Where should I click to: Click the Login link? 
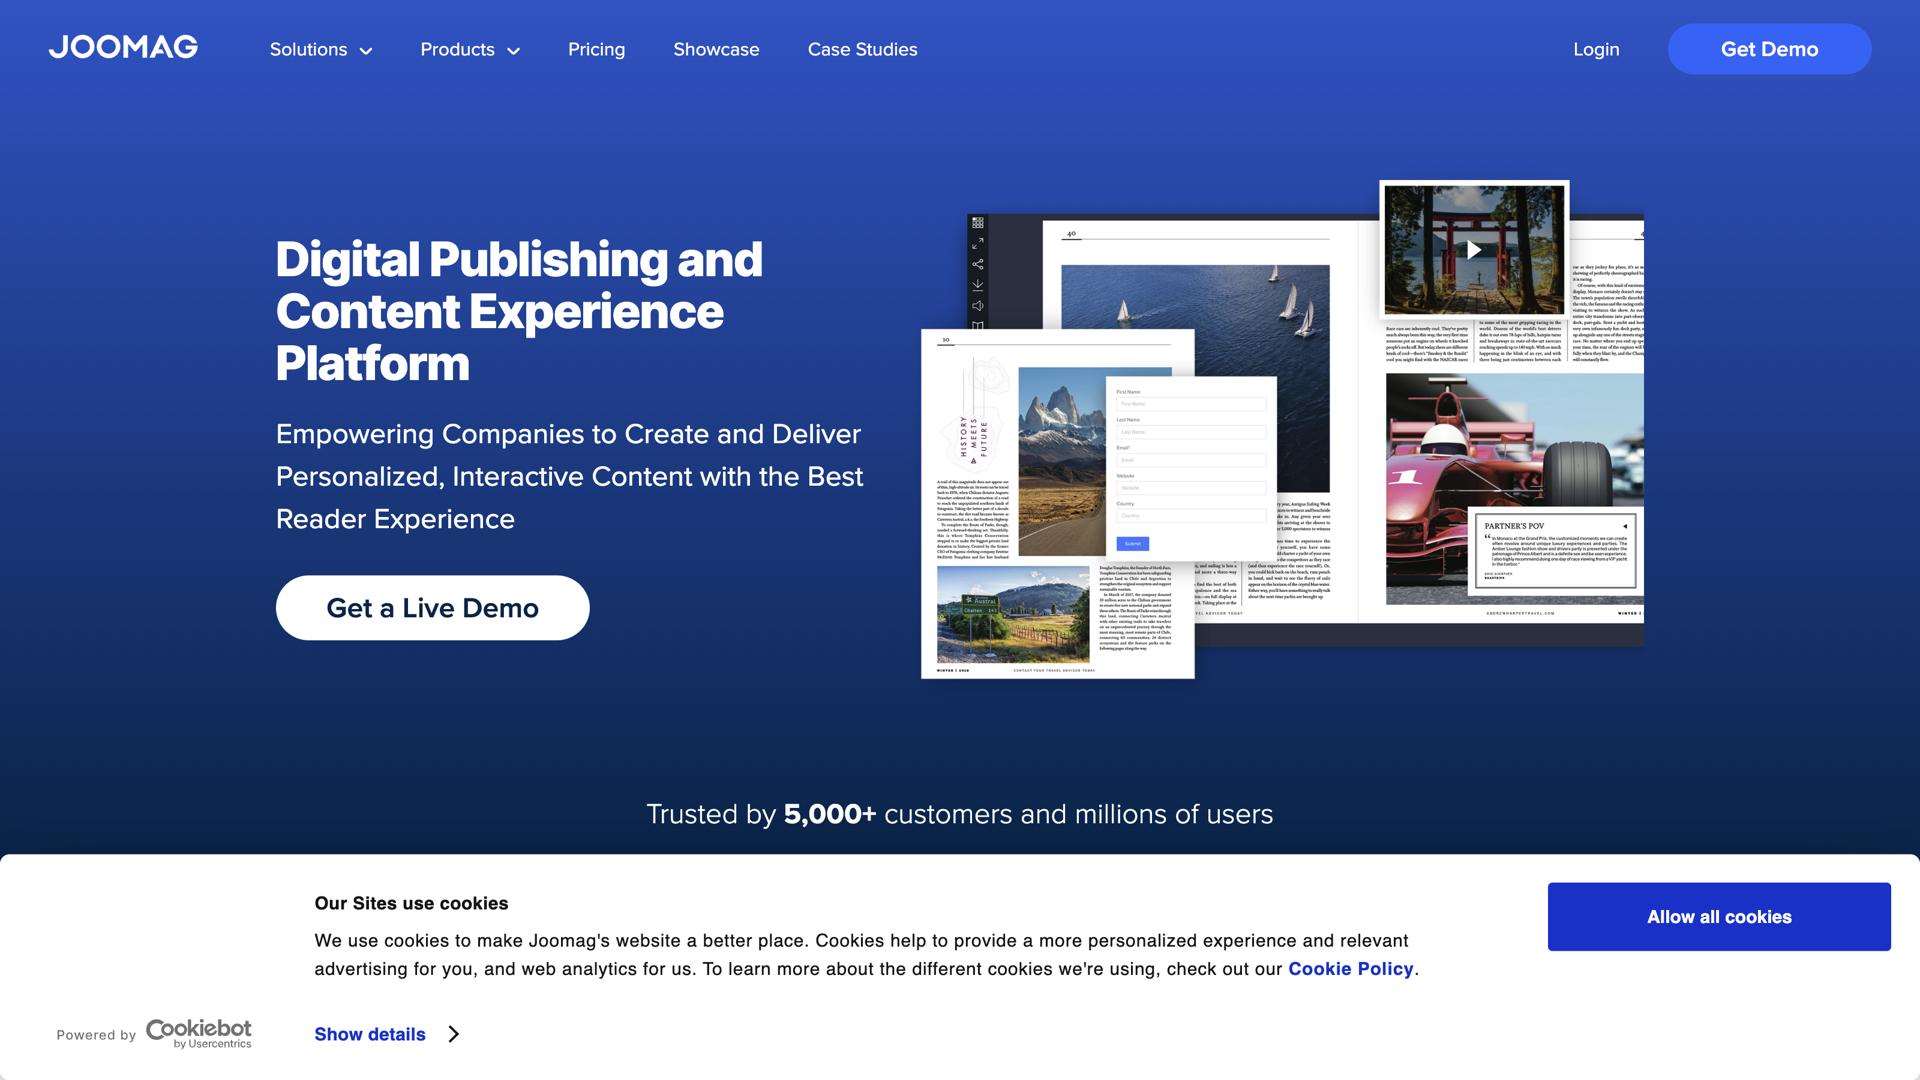1596,50
